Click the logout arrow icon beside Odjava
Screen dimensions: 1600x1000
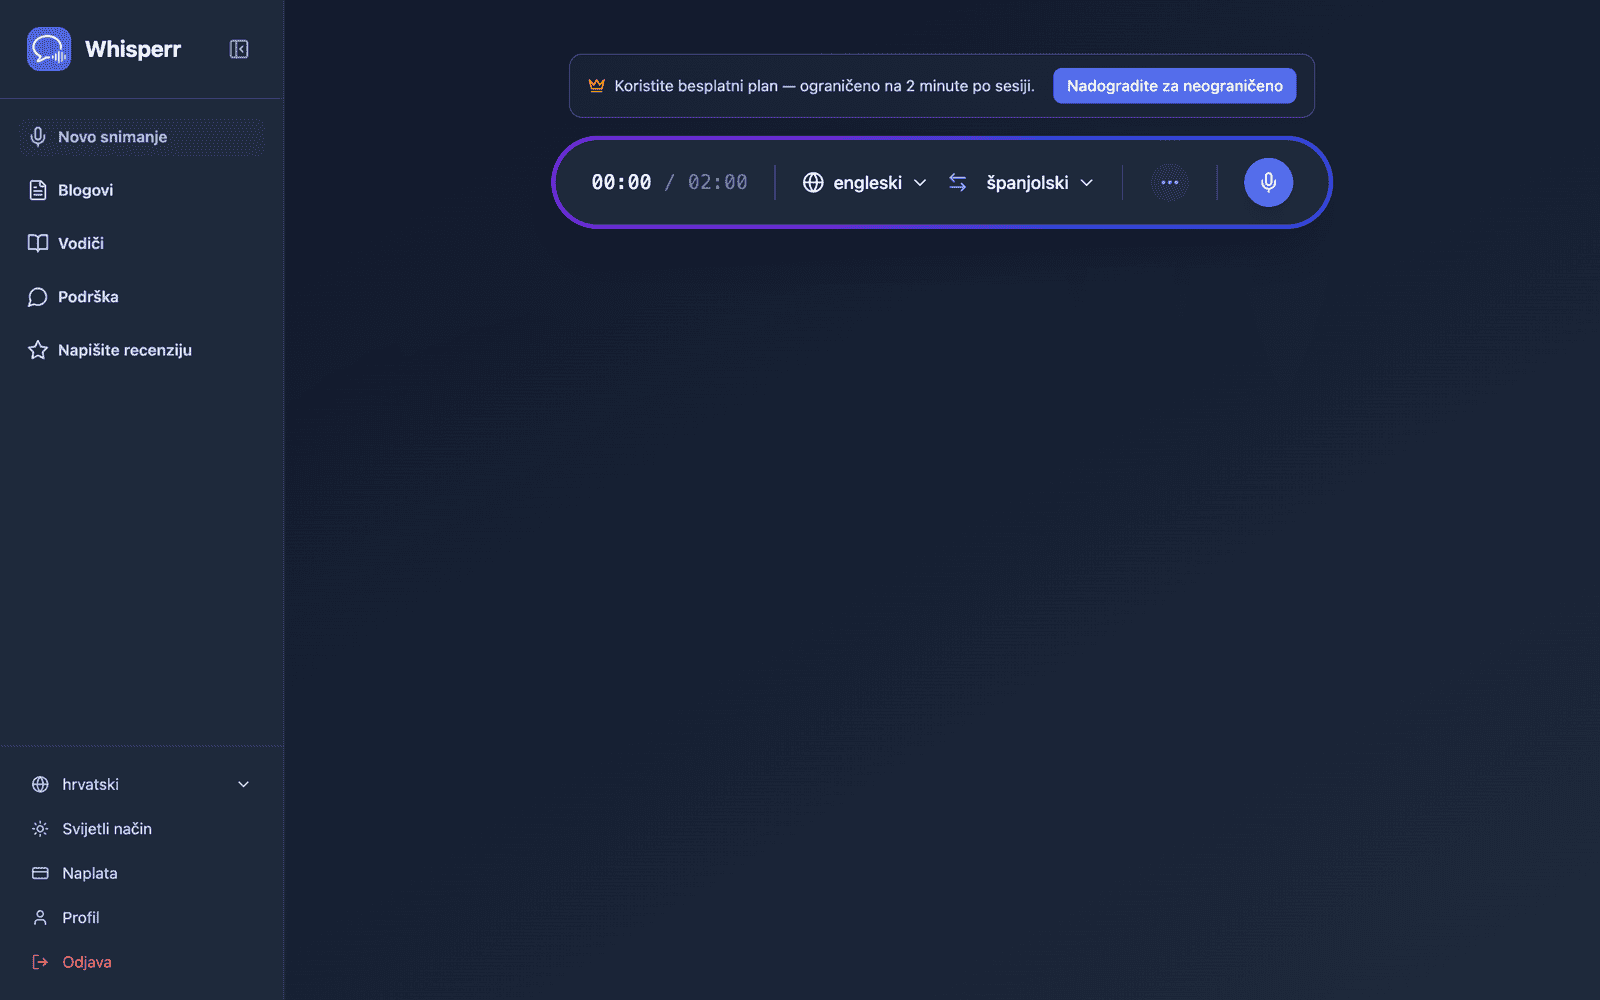(x=40, y=962)
